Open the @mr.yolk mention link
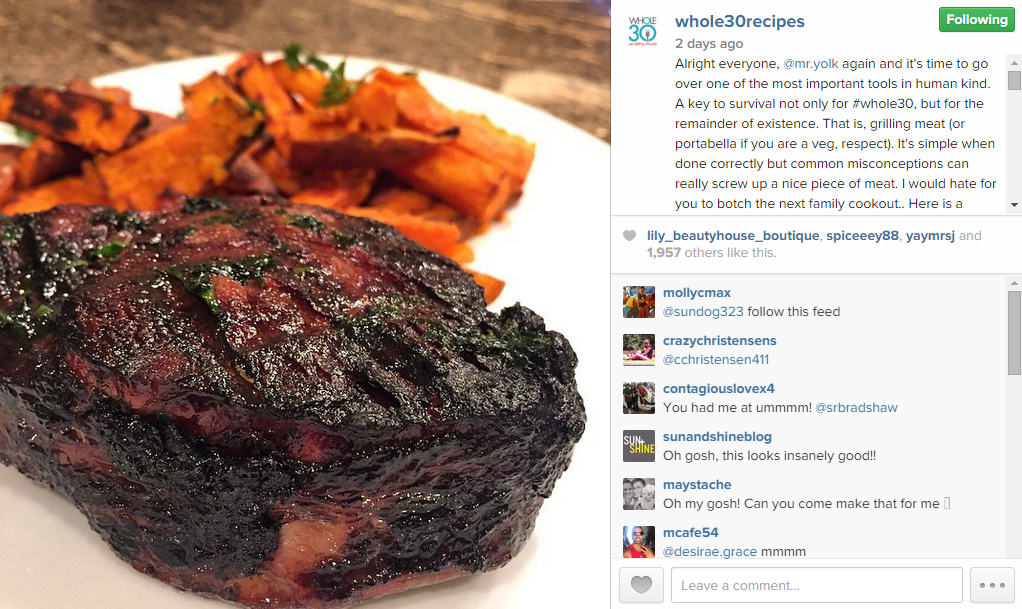 811,63
